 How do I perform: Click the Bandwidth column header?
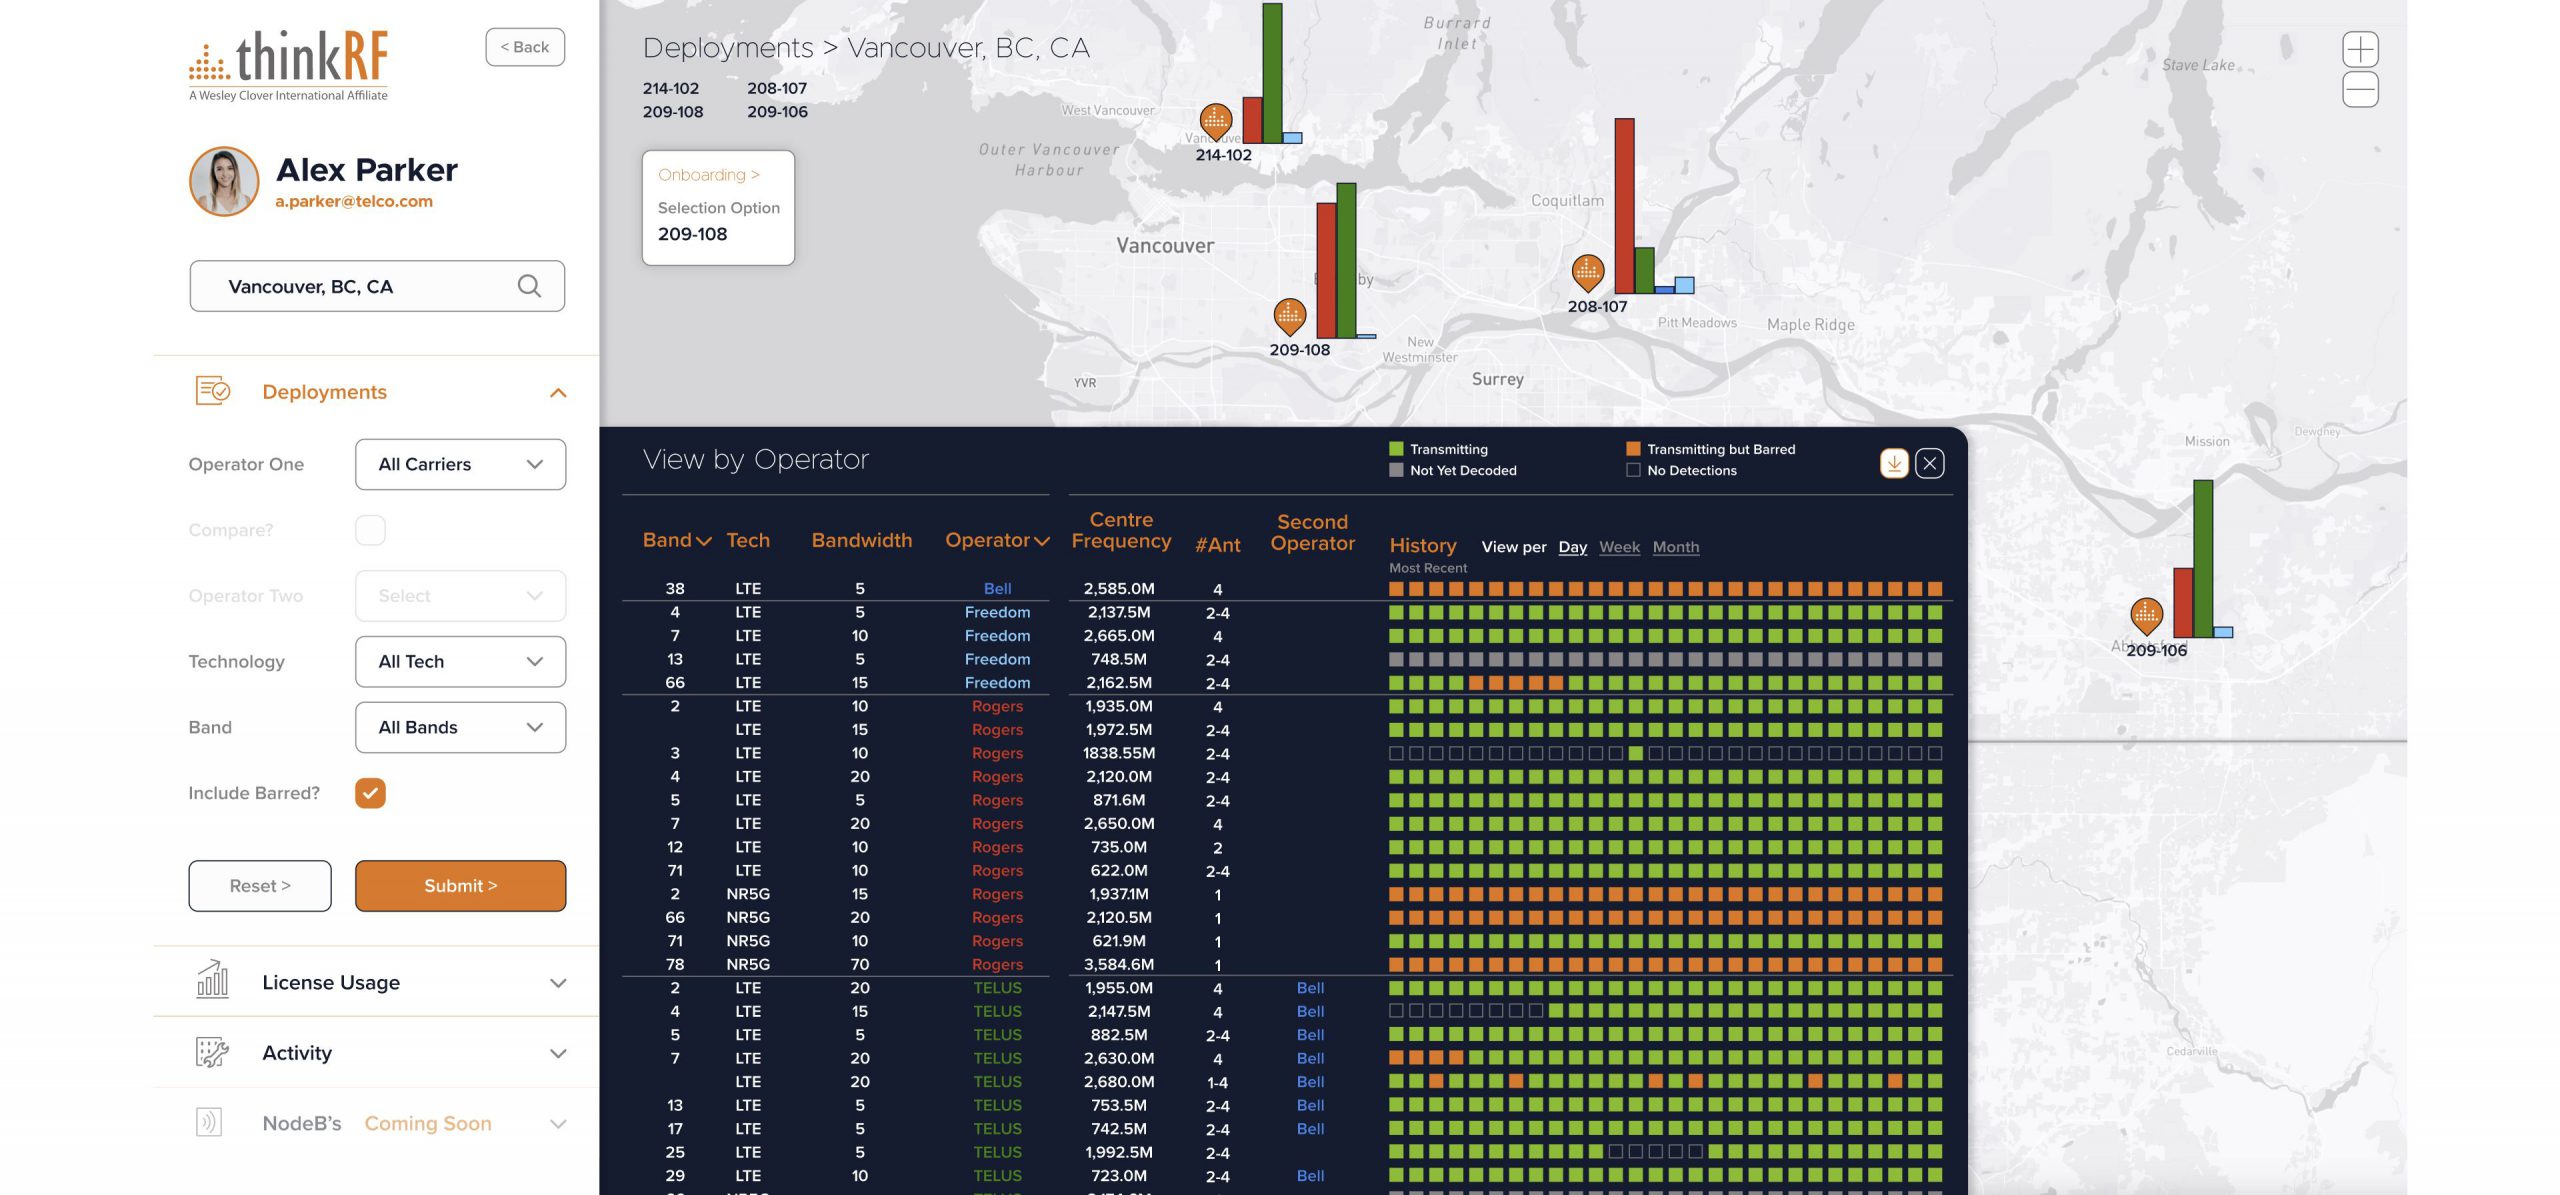point(862,540)
